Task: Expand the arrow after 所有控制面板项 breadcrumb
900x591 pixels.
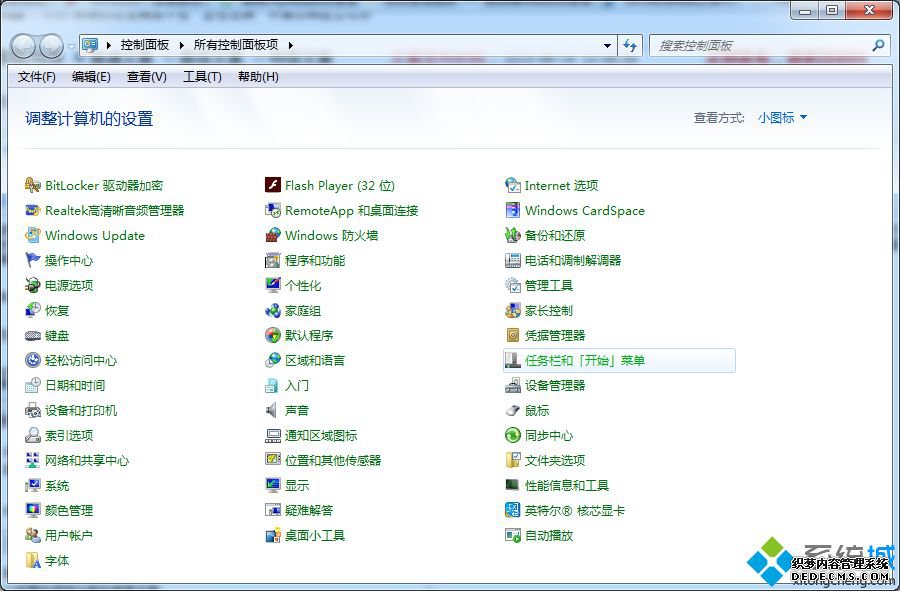Action: pyautogui.click(x=291, y=45)
